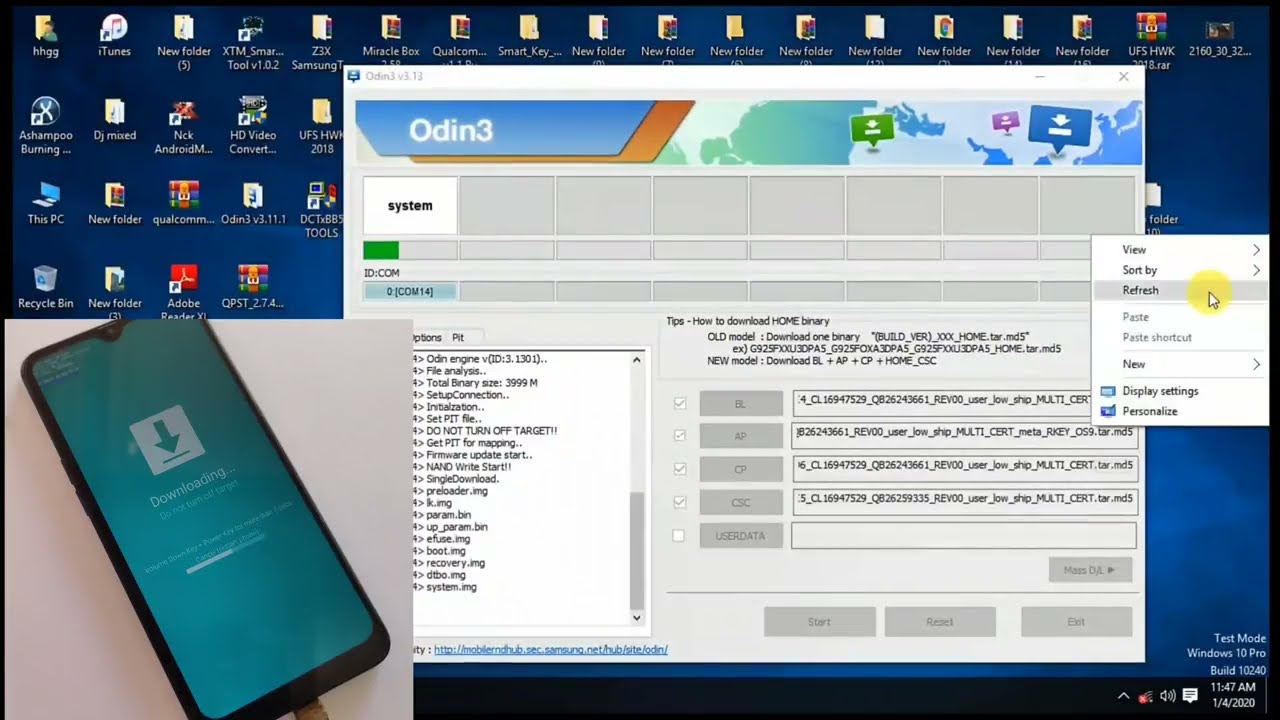Click the log scrollbar down arrow
The image size is (1280, 720).
[637, 618]
